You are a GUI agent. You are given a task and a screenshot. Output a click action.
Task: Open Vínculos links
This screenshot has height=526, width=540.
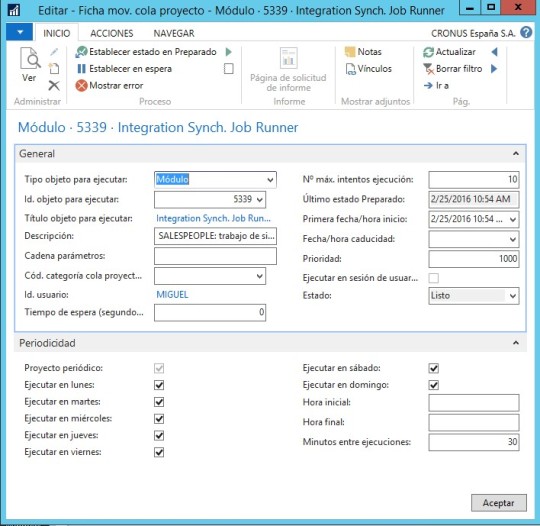tap(368, 69)
